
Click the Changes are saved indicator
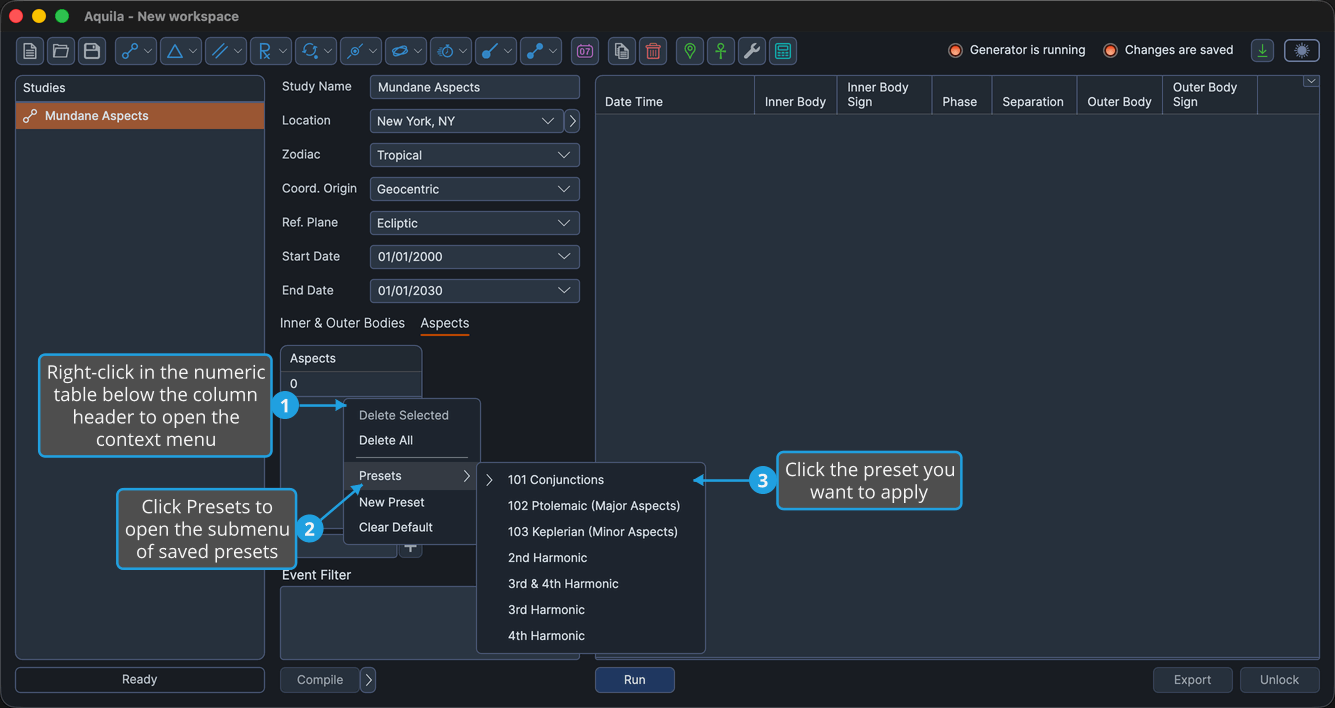tap(1168, 50)
